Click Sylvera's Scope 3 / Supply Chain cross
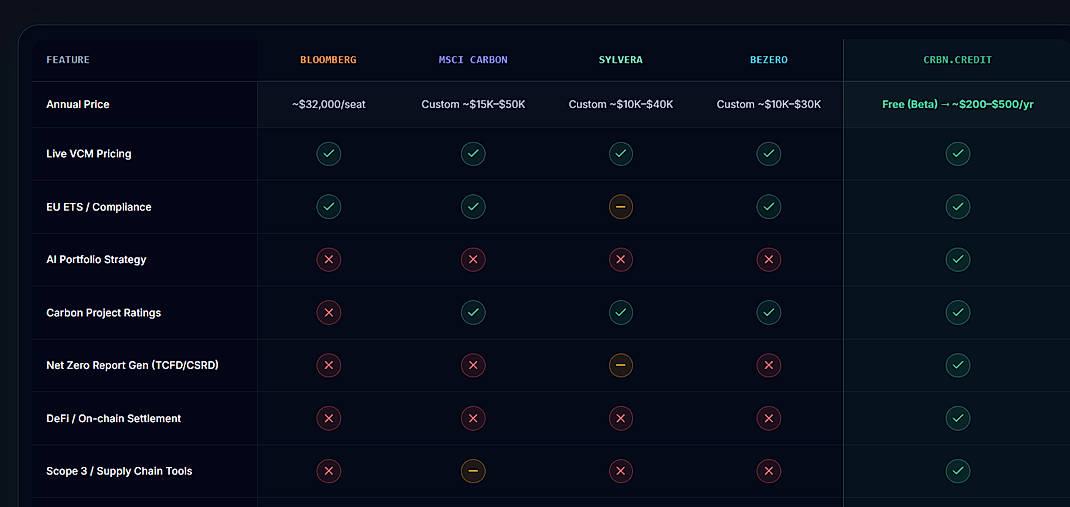The width and height of the screenshot is (1070, 507). [620, 471]
